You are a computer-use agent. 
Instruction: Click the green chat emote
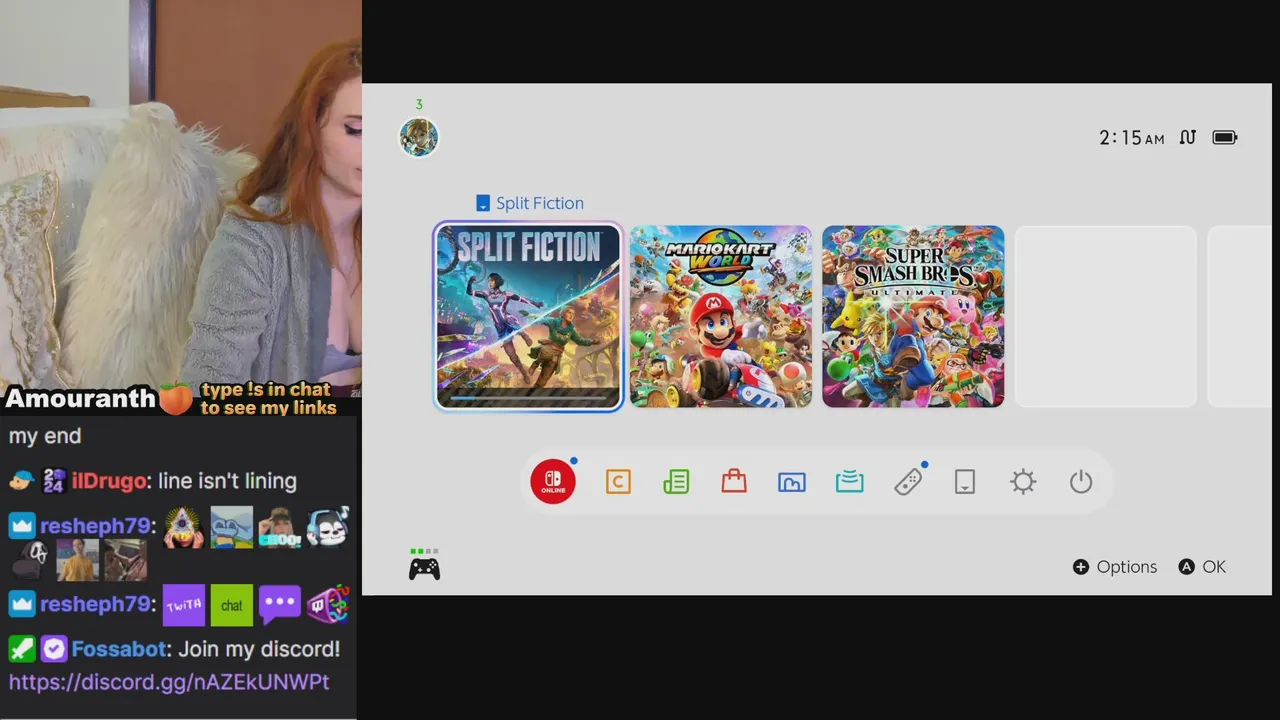click(x=232, y=605)
